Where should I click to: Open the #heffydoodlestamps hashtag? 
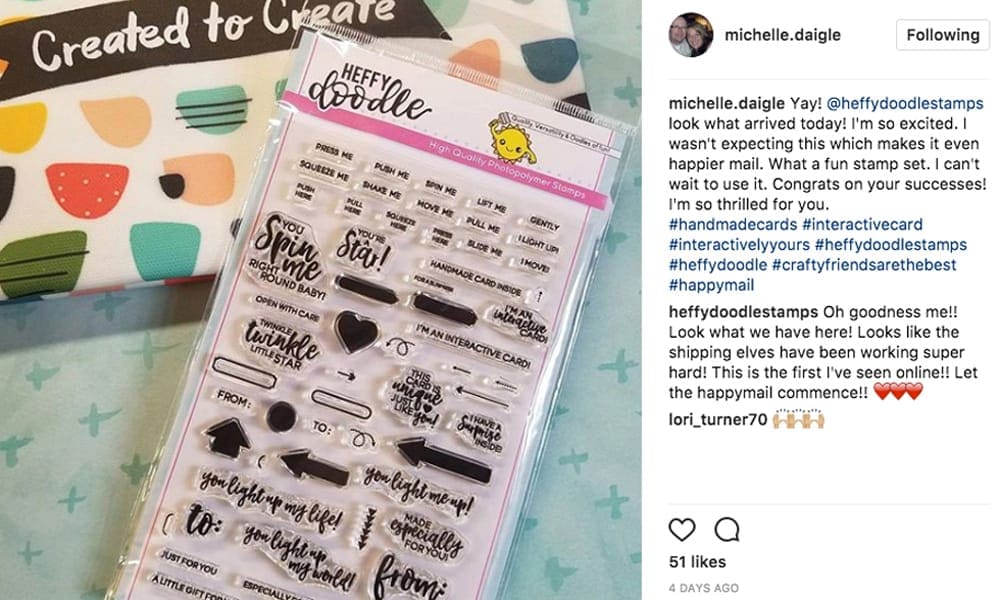[x=891, y=245]
